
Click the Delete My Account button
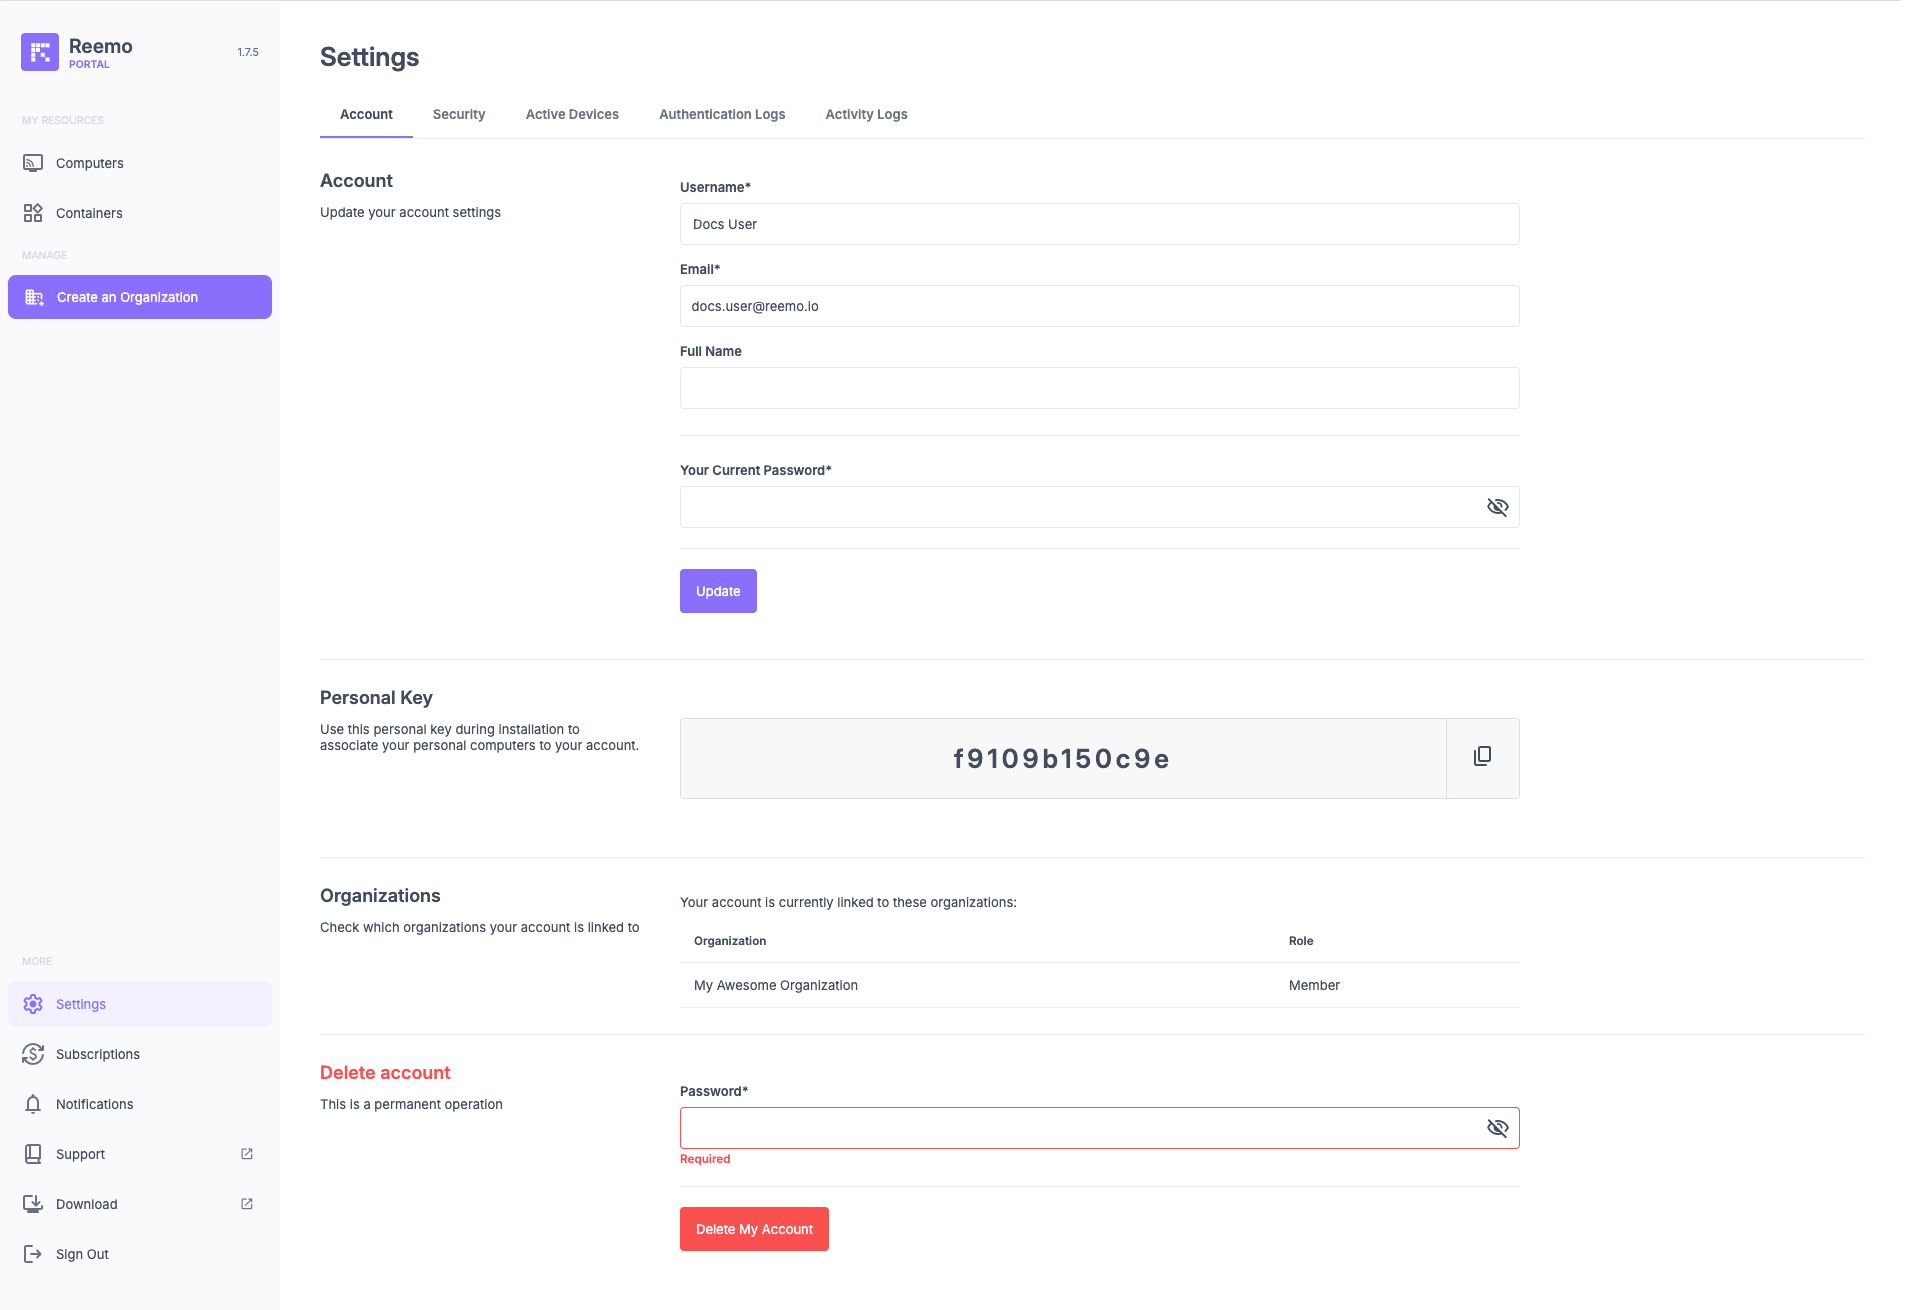[754, 1229]
